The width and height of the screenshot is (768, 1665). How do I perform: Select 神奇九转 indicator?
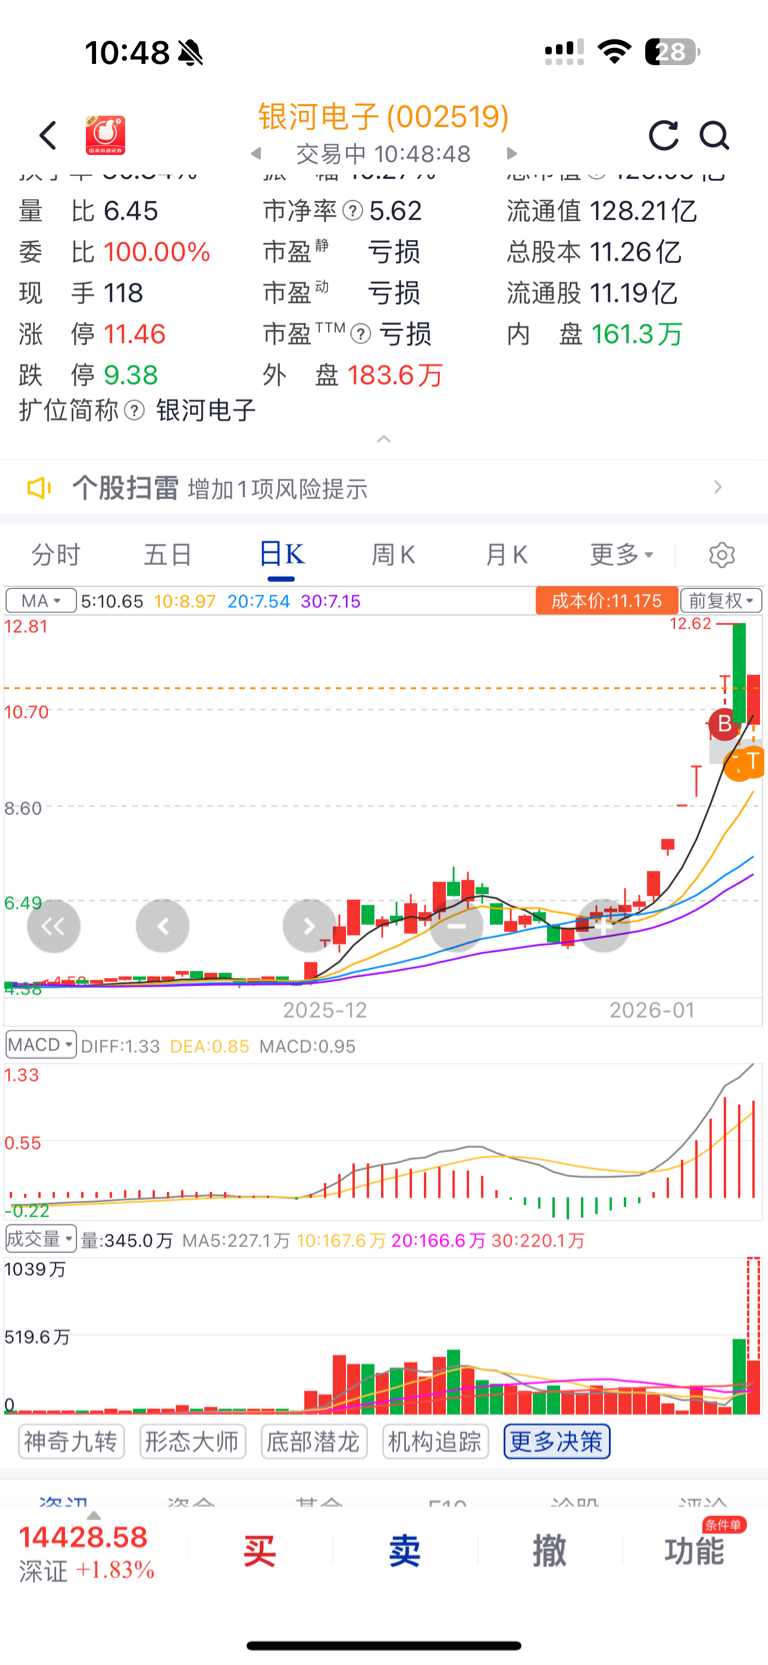pos(71,1441)
